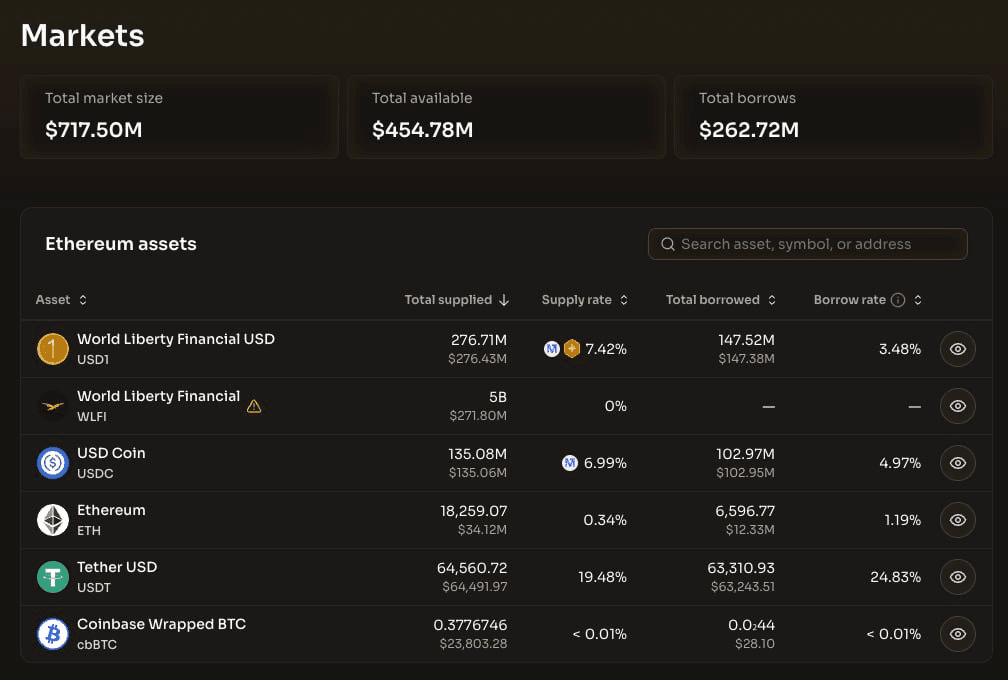1008x680 pixels.
Task: Click the $717.50M market size value
Action: [94, 130]
